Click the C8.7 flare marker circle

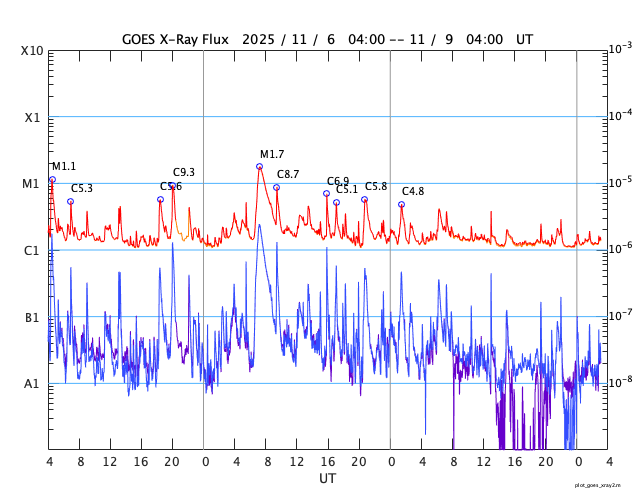(276, 187)
